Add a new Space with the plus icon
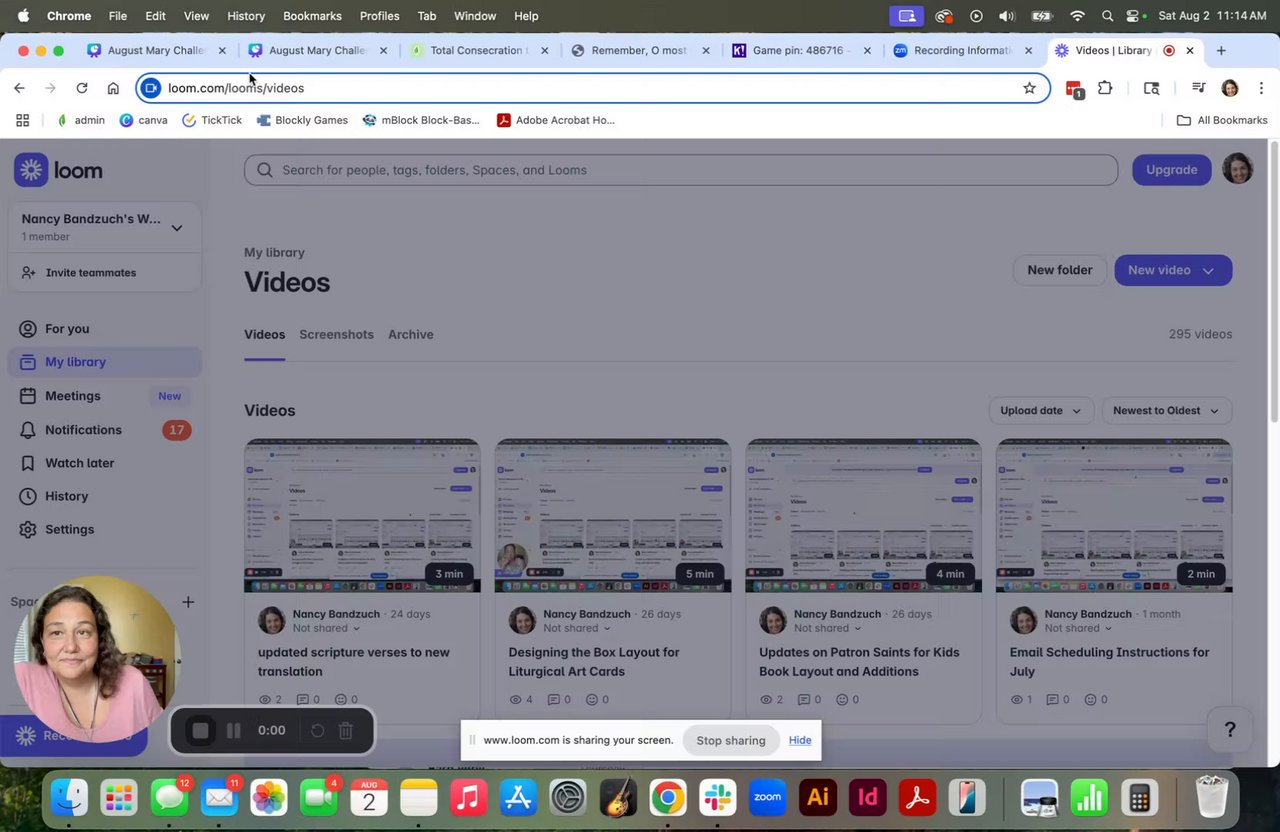 (x=188, y=602)
